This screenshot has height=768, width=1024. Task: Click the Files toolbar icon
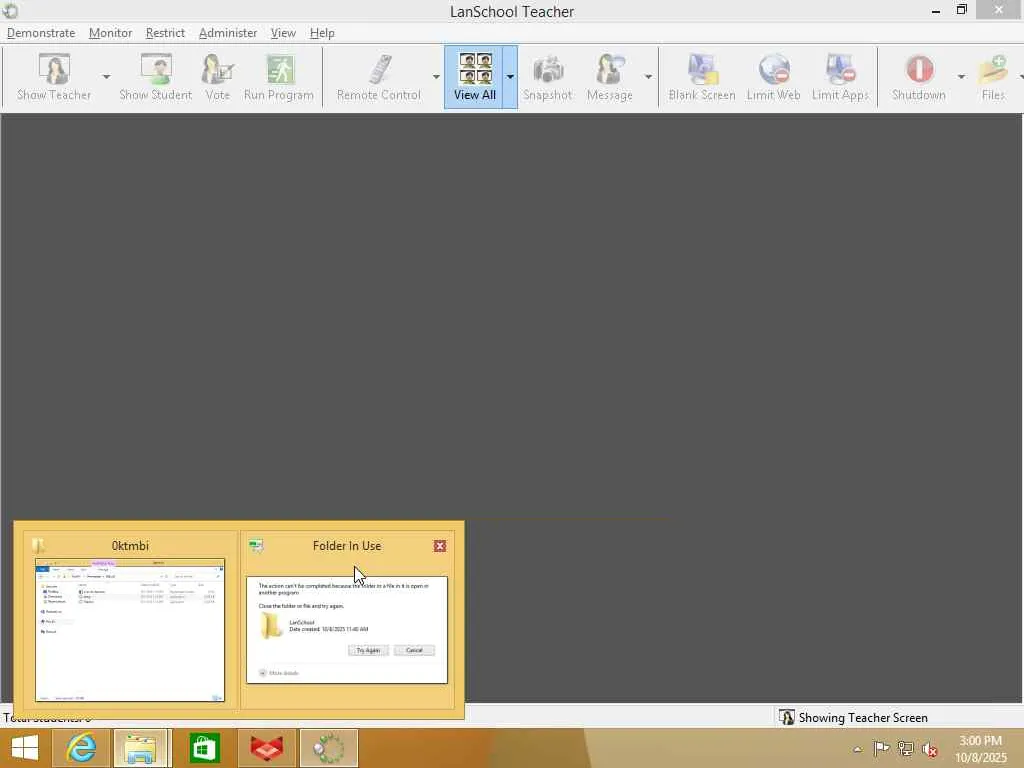click(993, 77)
